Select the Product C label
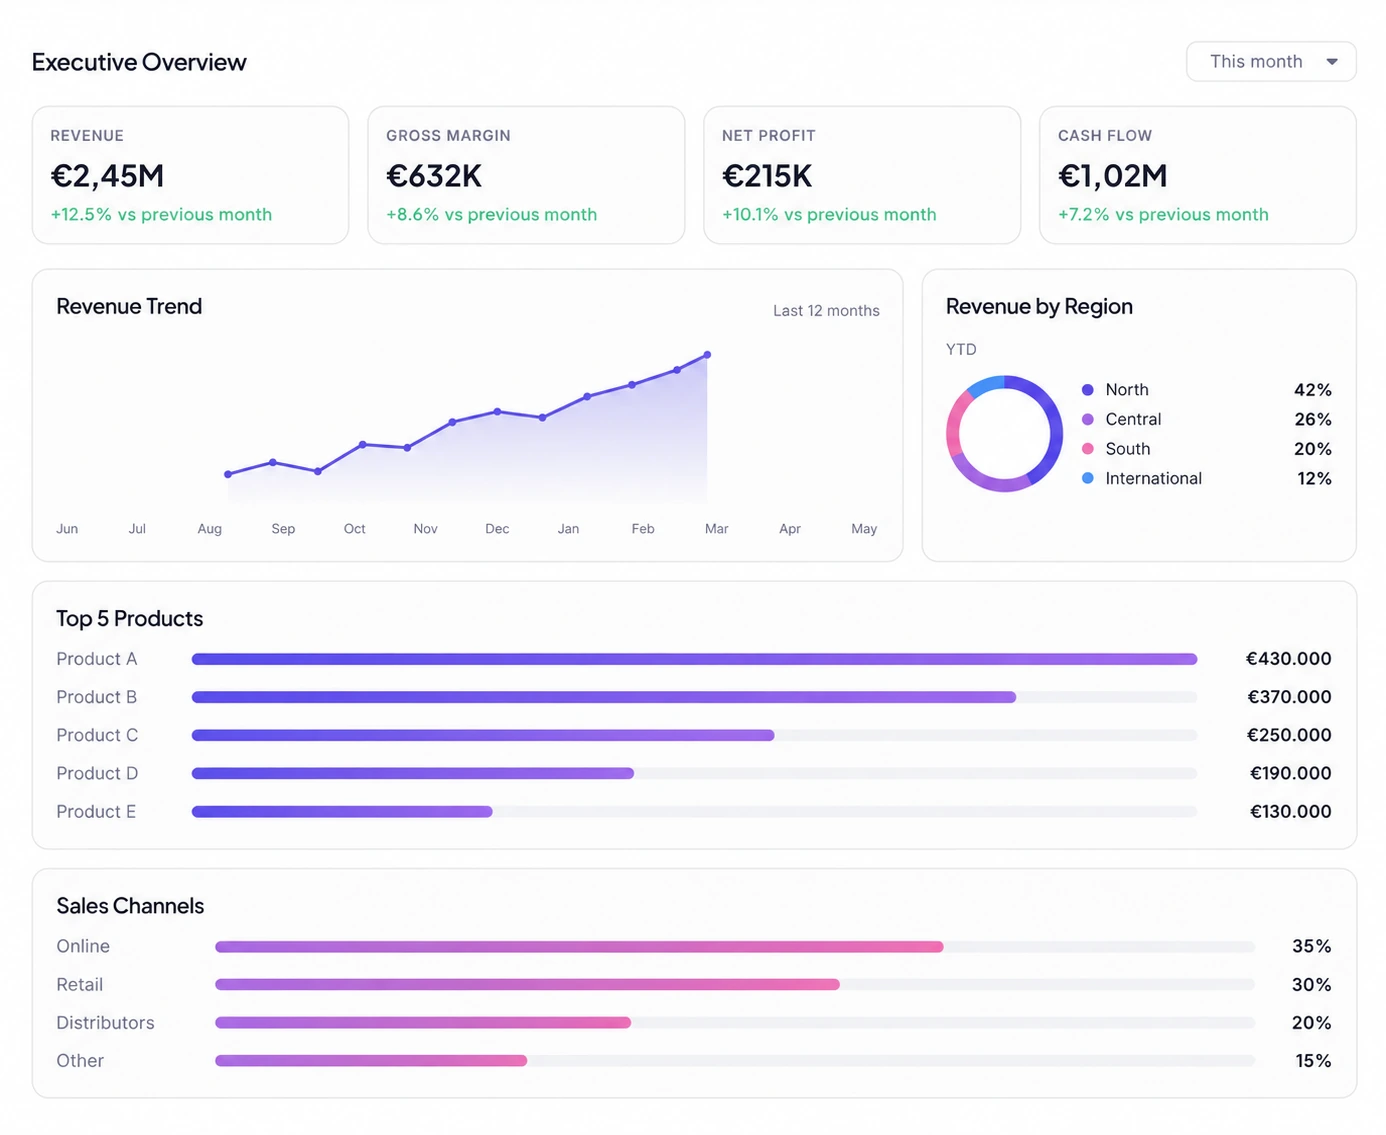This screenshot has width=1386, height=1135. click(x=97, y=735)
